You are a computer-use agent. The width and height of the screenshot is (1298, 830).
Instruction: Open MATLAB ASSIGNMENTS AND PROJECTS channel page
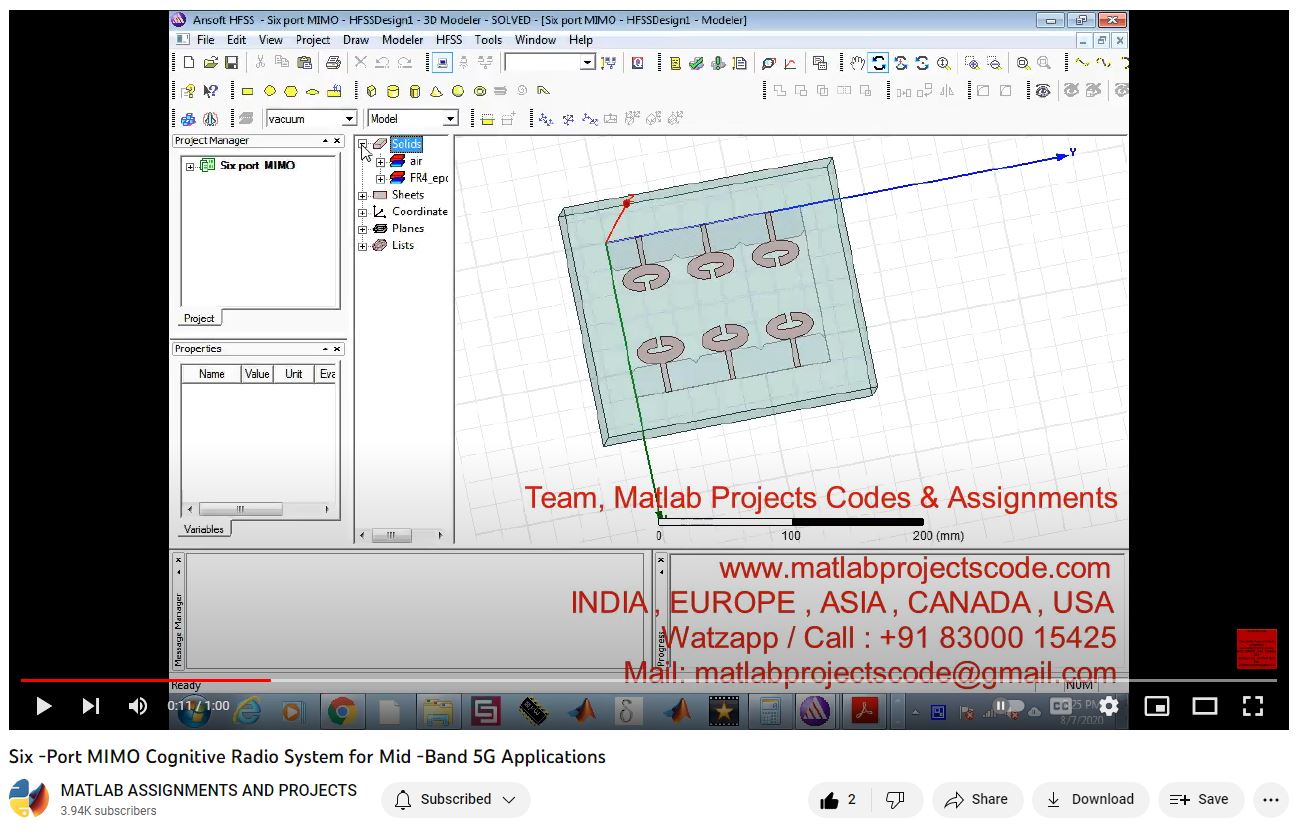coord(208,790)
